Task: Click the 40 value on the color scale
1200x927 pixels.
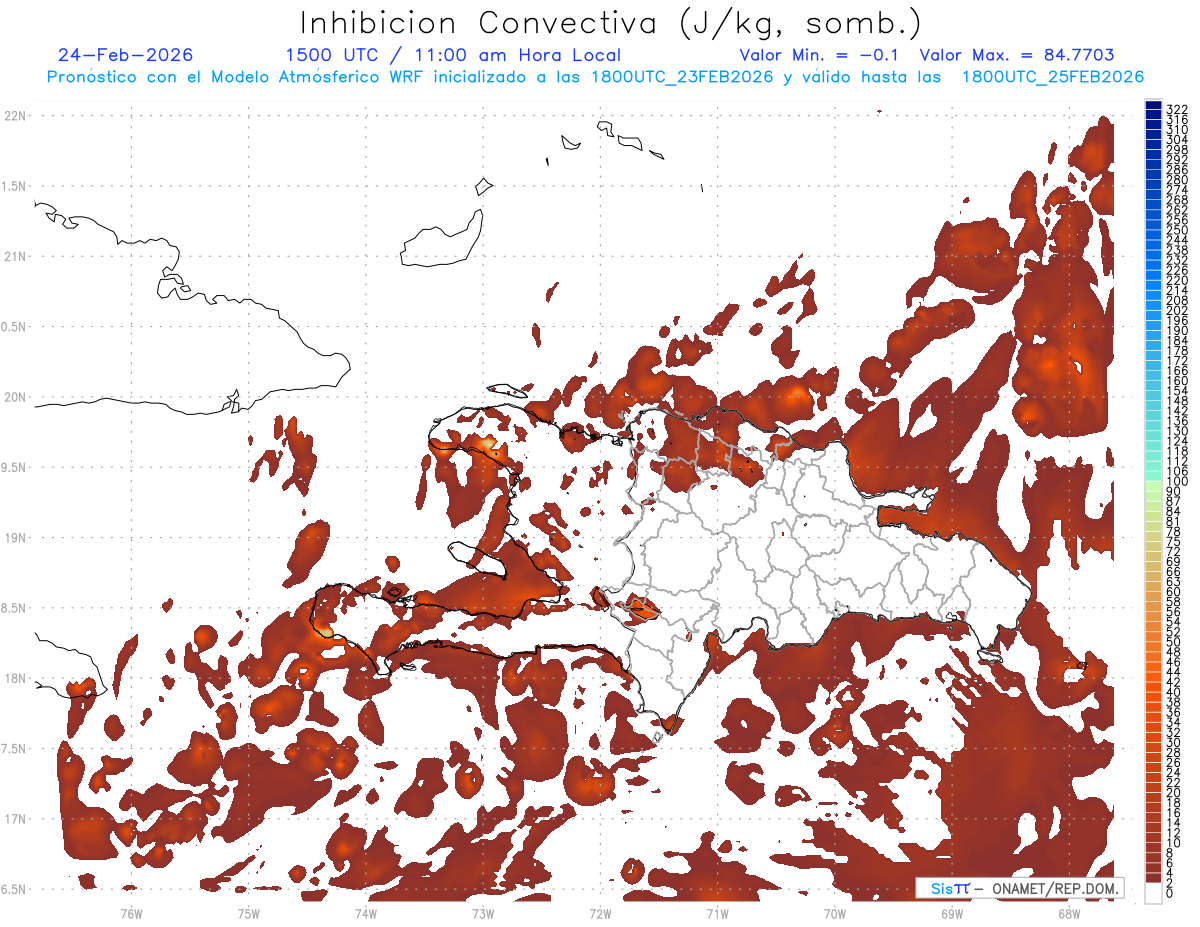Action: tap(1174, 692)
